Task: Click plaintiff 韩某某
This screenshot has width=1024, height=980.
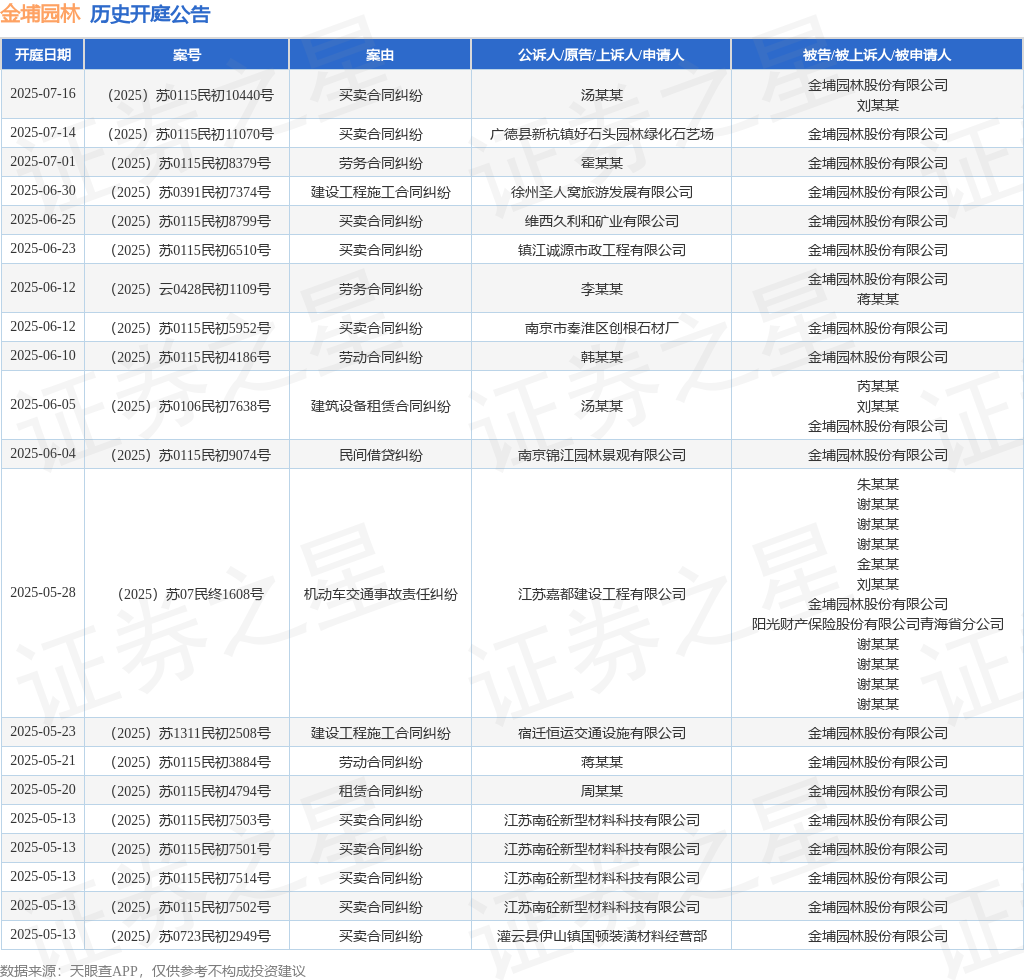Action: (601, 357)
